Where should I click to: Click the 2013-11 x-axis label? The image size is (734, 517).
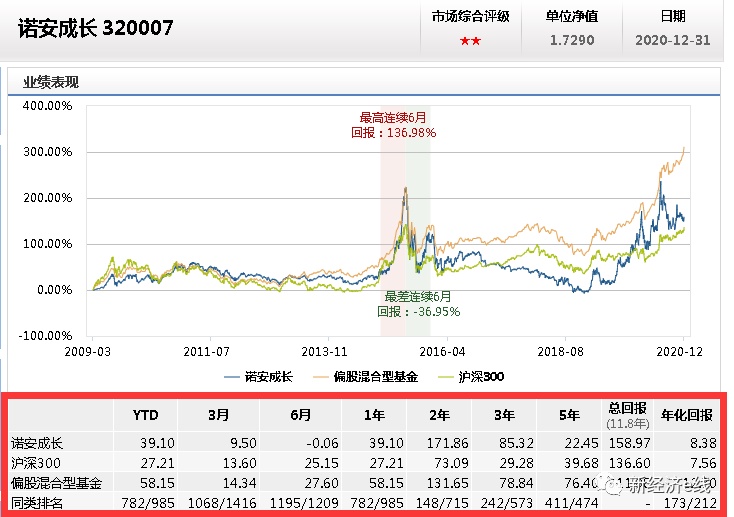coord(324,352)
